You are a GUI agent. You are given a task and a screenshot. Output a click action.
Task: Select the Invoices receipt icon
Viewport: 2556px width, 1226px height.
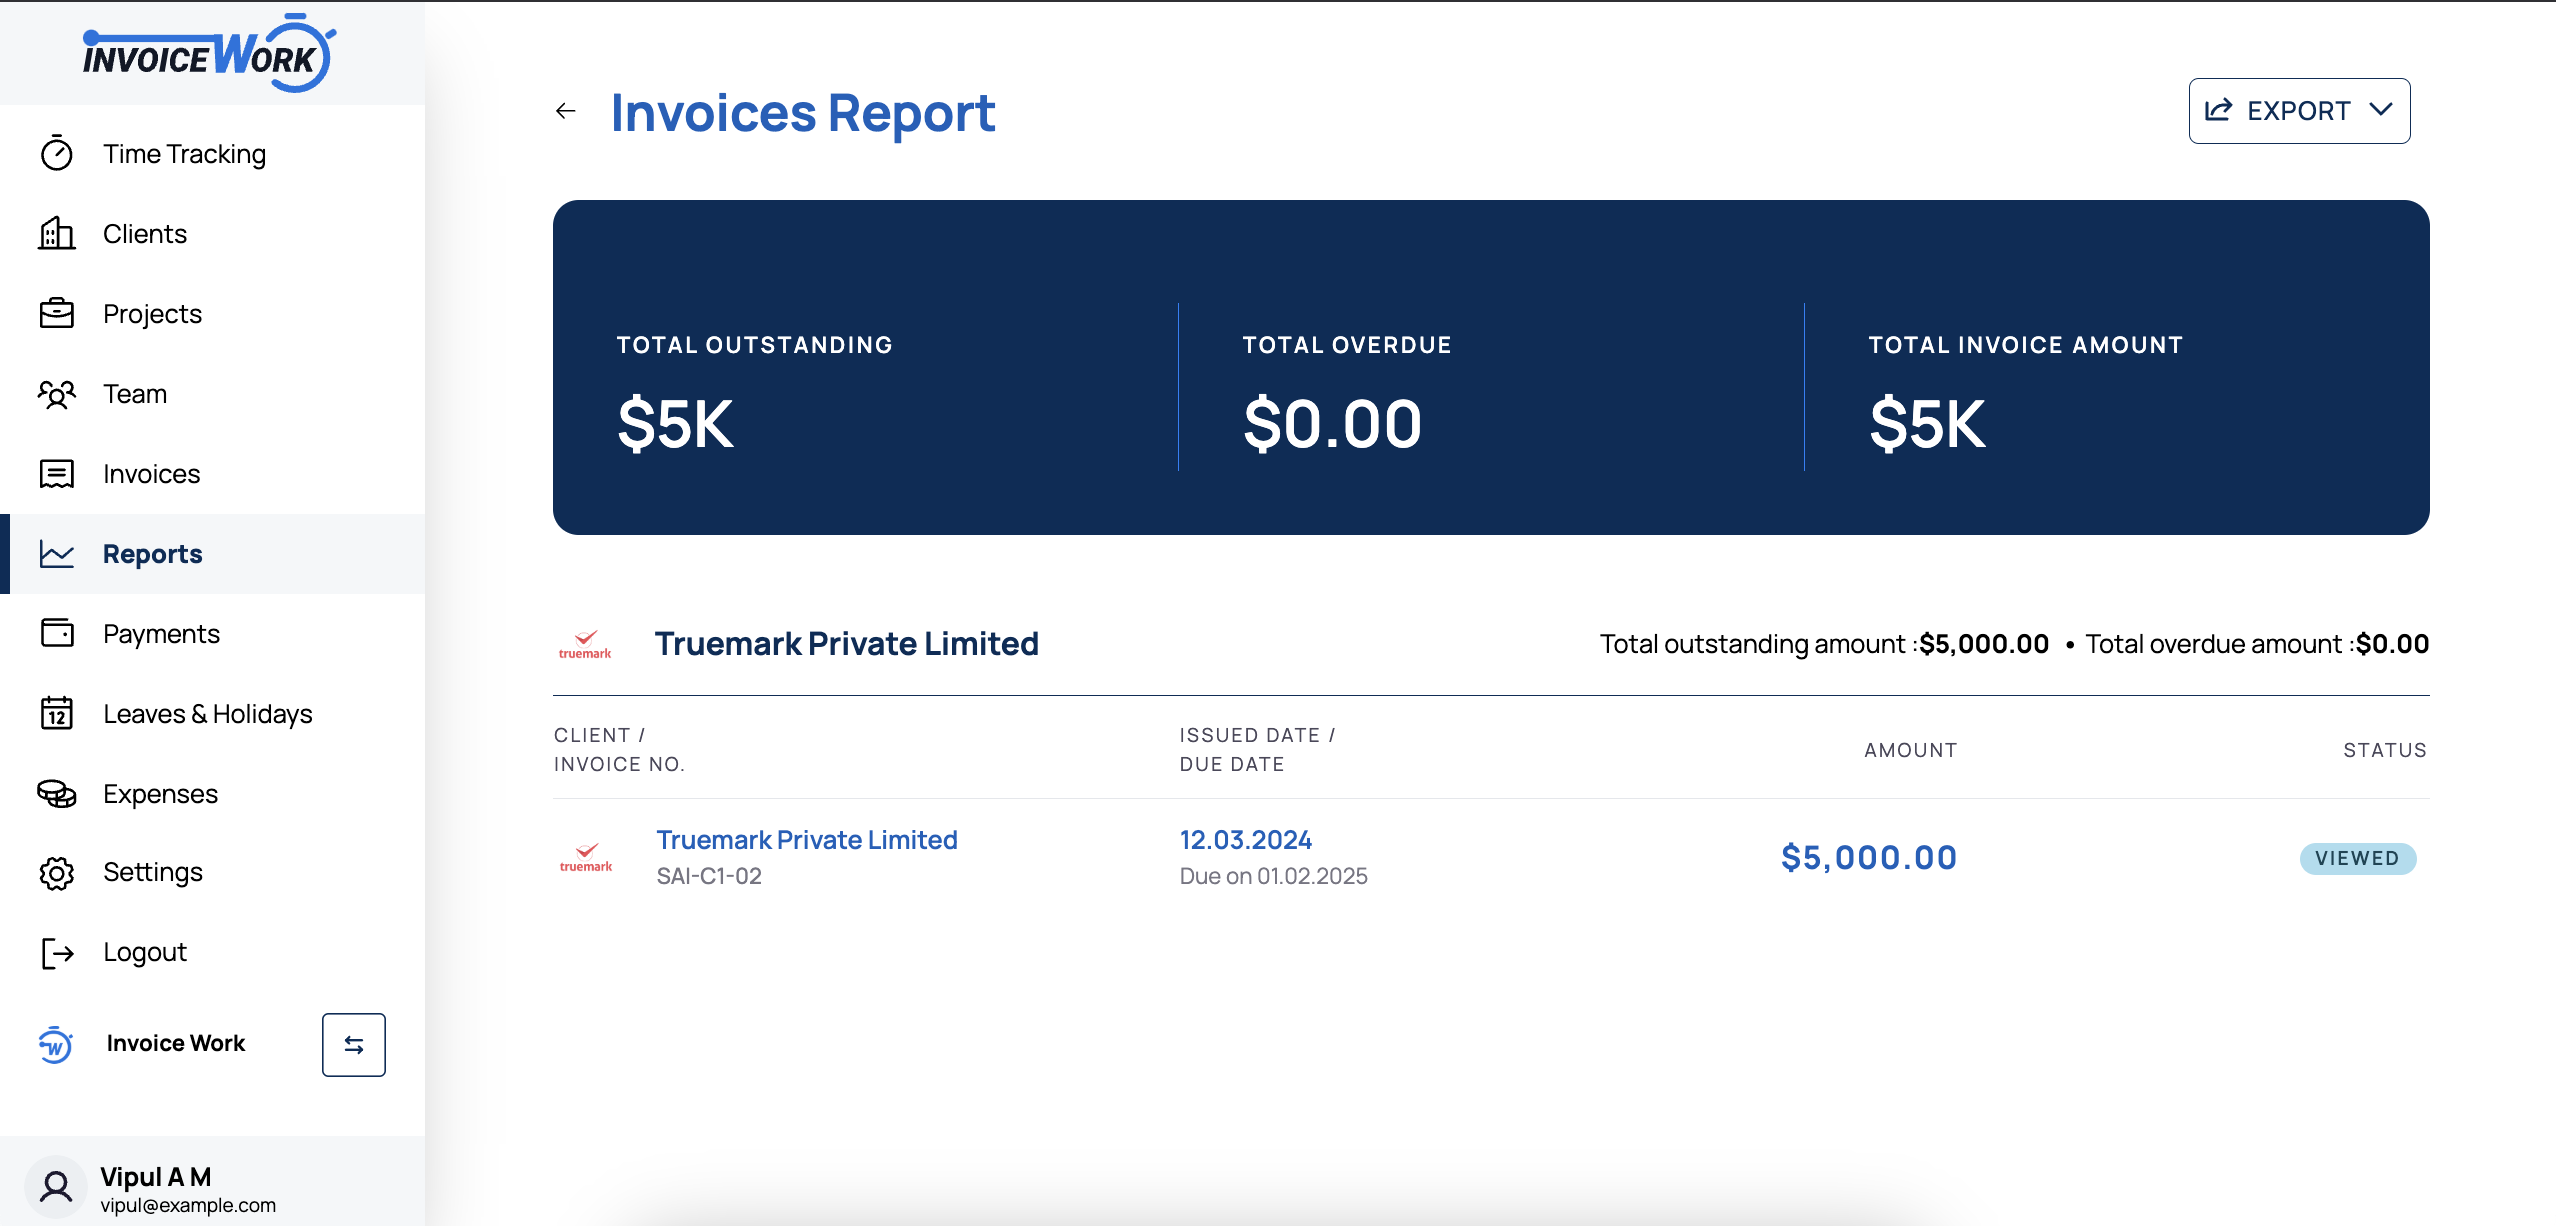[x=57, y=473]
